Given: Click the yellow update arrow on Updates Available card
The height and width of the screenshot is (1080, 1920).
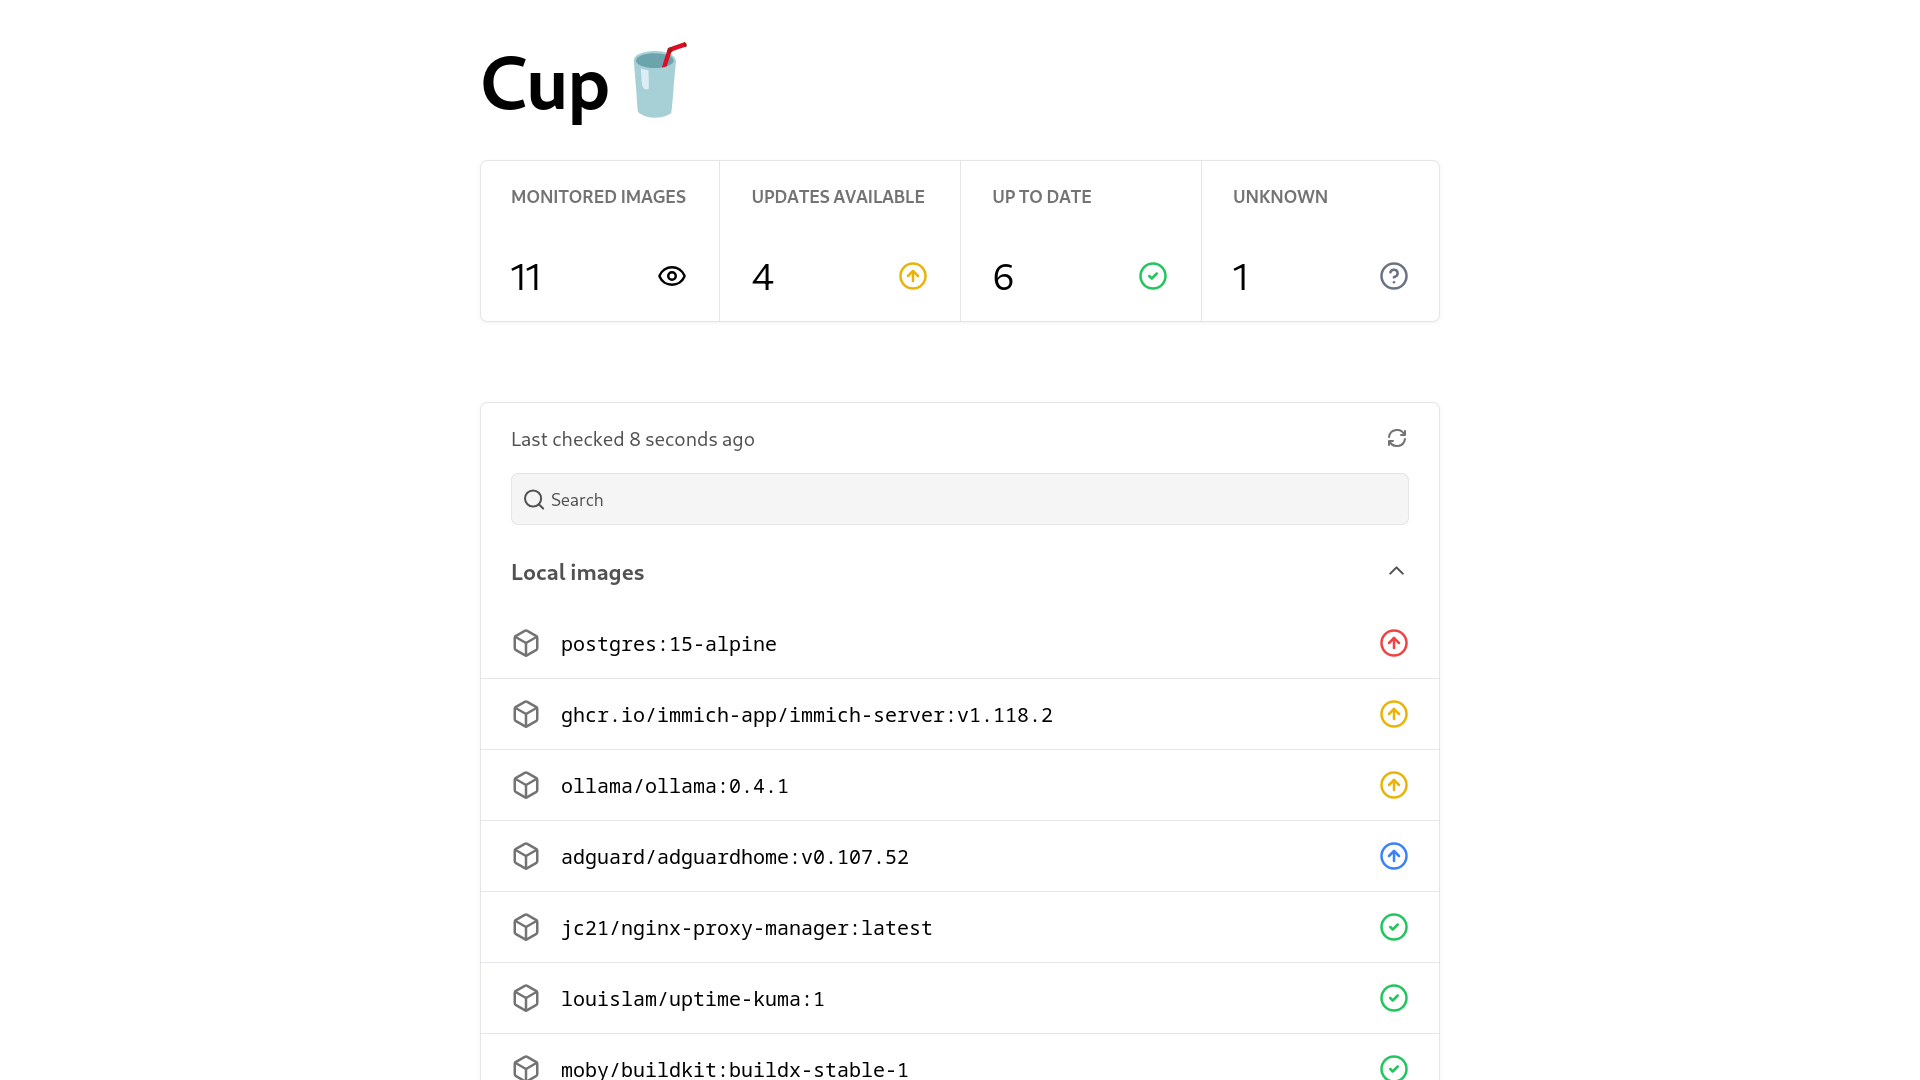Looking at the screenshot, I should click(x=911, y=276).
